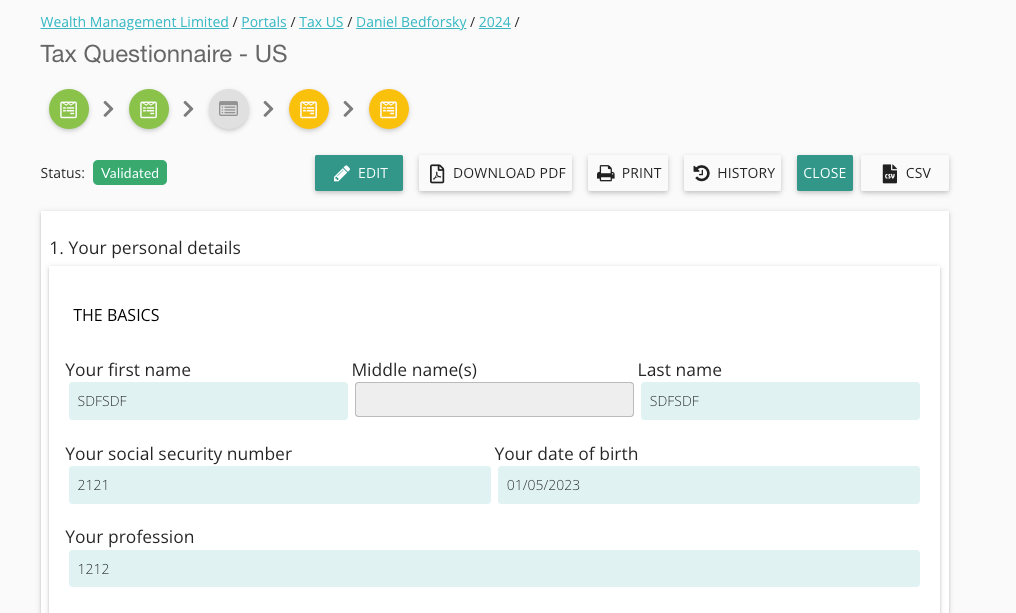The width and height of the screenshot is (1016, 613).
Task: Export the questionnaire as CSV
Action: tap(905, 173)
